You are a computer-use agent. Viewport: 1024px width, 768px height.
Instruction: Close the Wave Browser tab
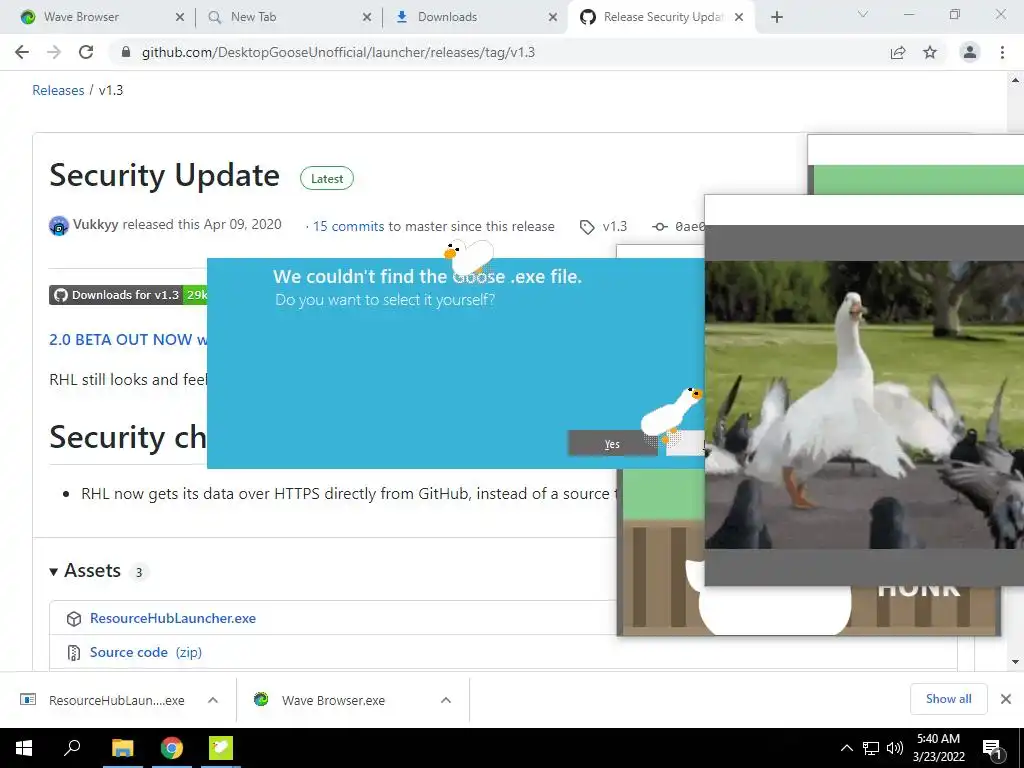(180, 17)
